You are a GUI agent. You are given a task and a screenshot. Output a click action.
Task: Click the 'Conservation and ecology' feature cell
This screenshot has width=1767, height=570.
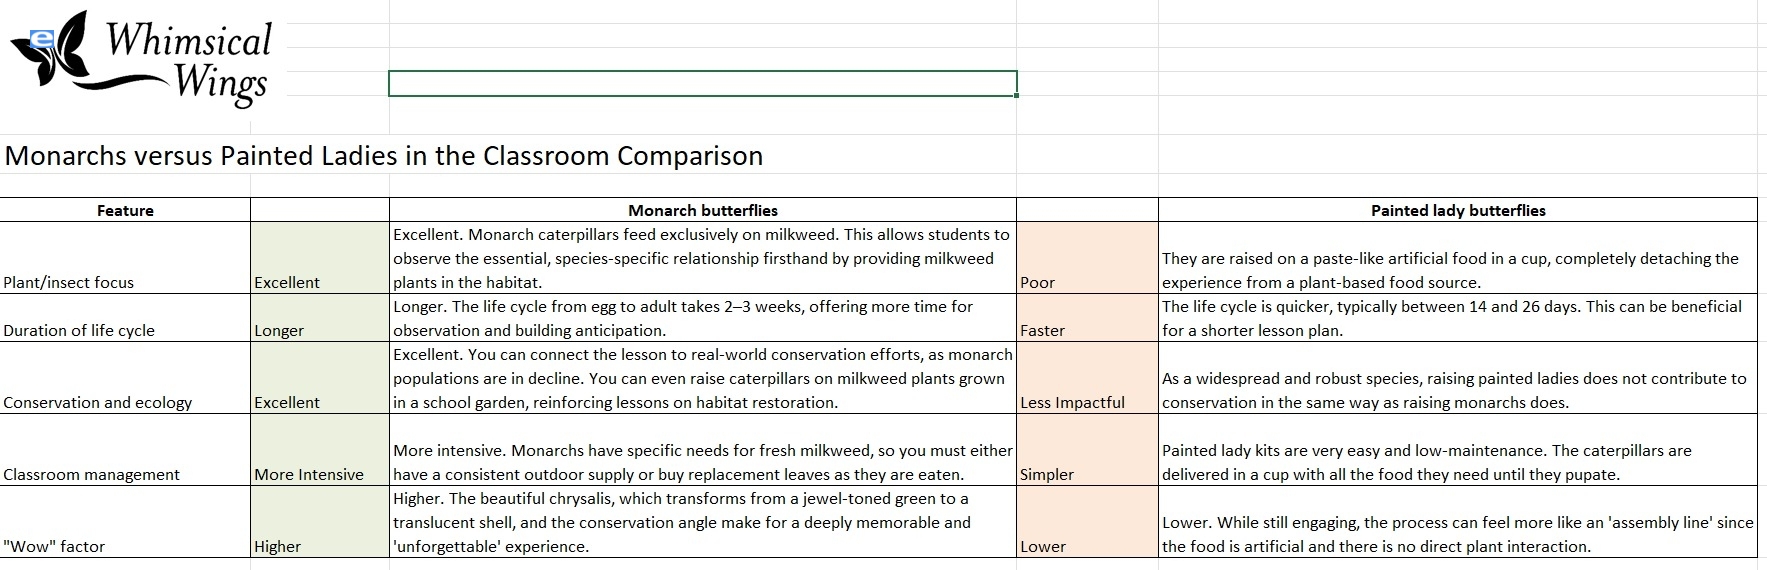click(x=125, y=378)
